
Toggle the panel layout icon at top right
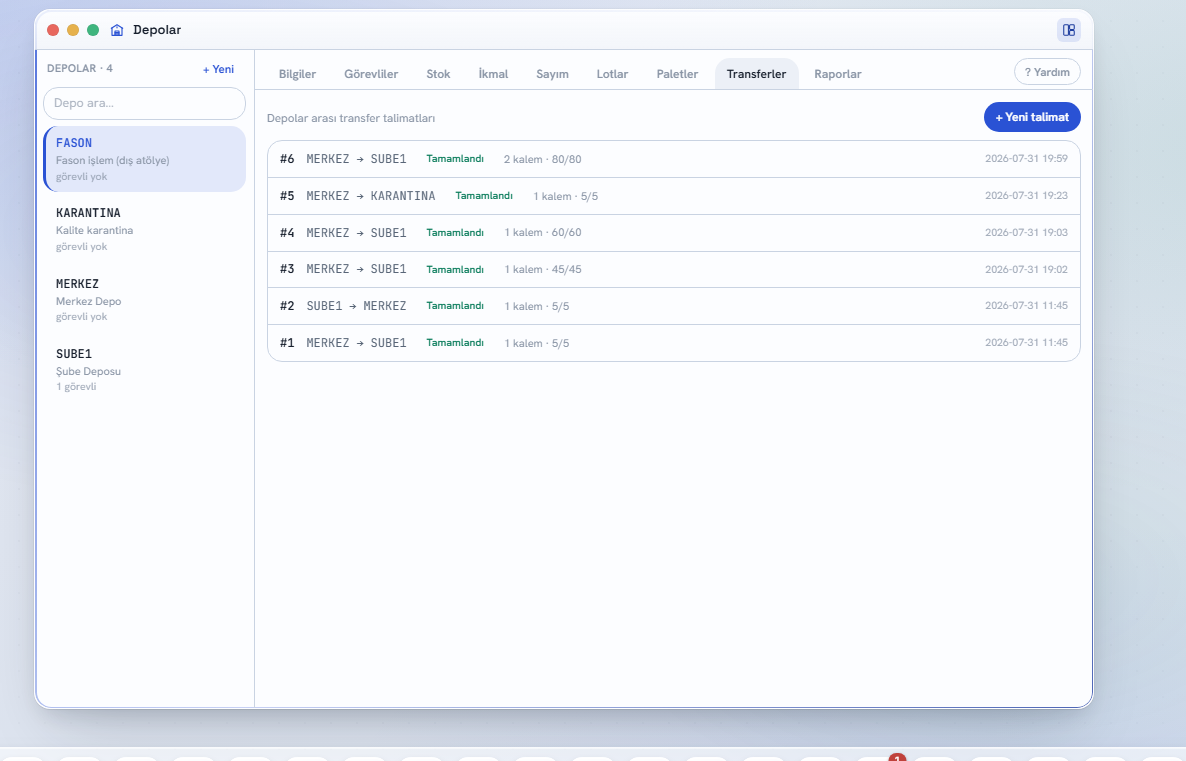1068,30
